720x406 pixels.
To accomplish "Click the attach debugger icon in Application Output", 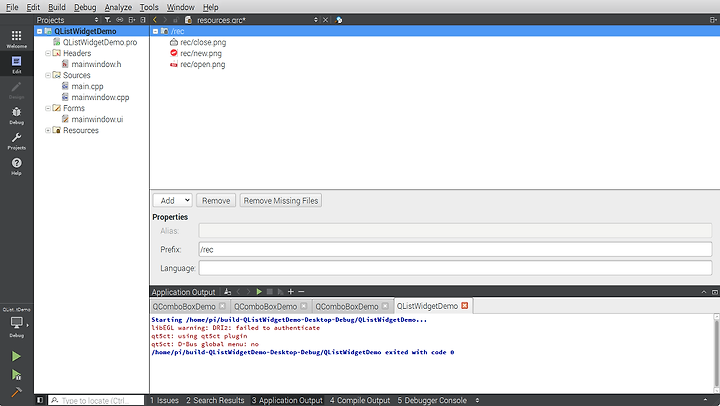I will coord(281,292).
